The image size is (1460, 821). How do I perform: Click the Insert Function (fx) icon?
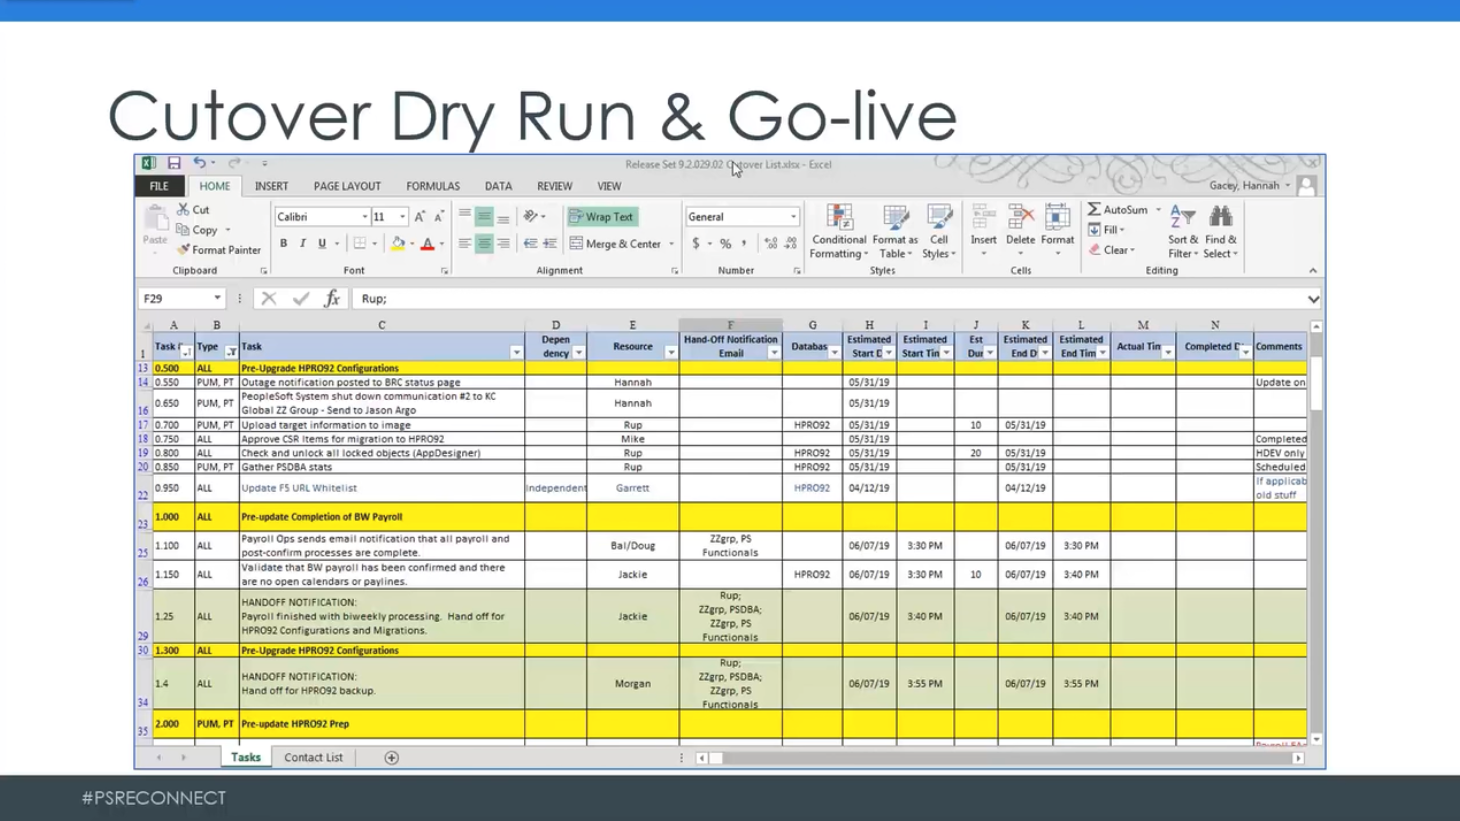click(x=332, y=298)
